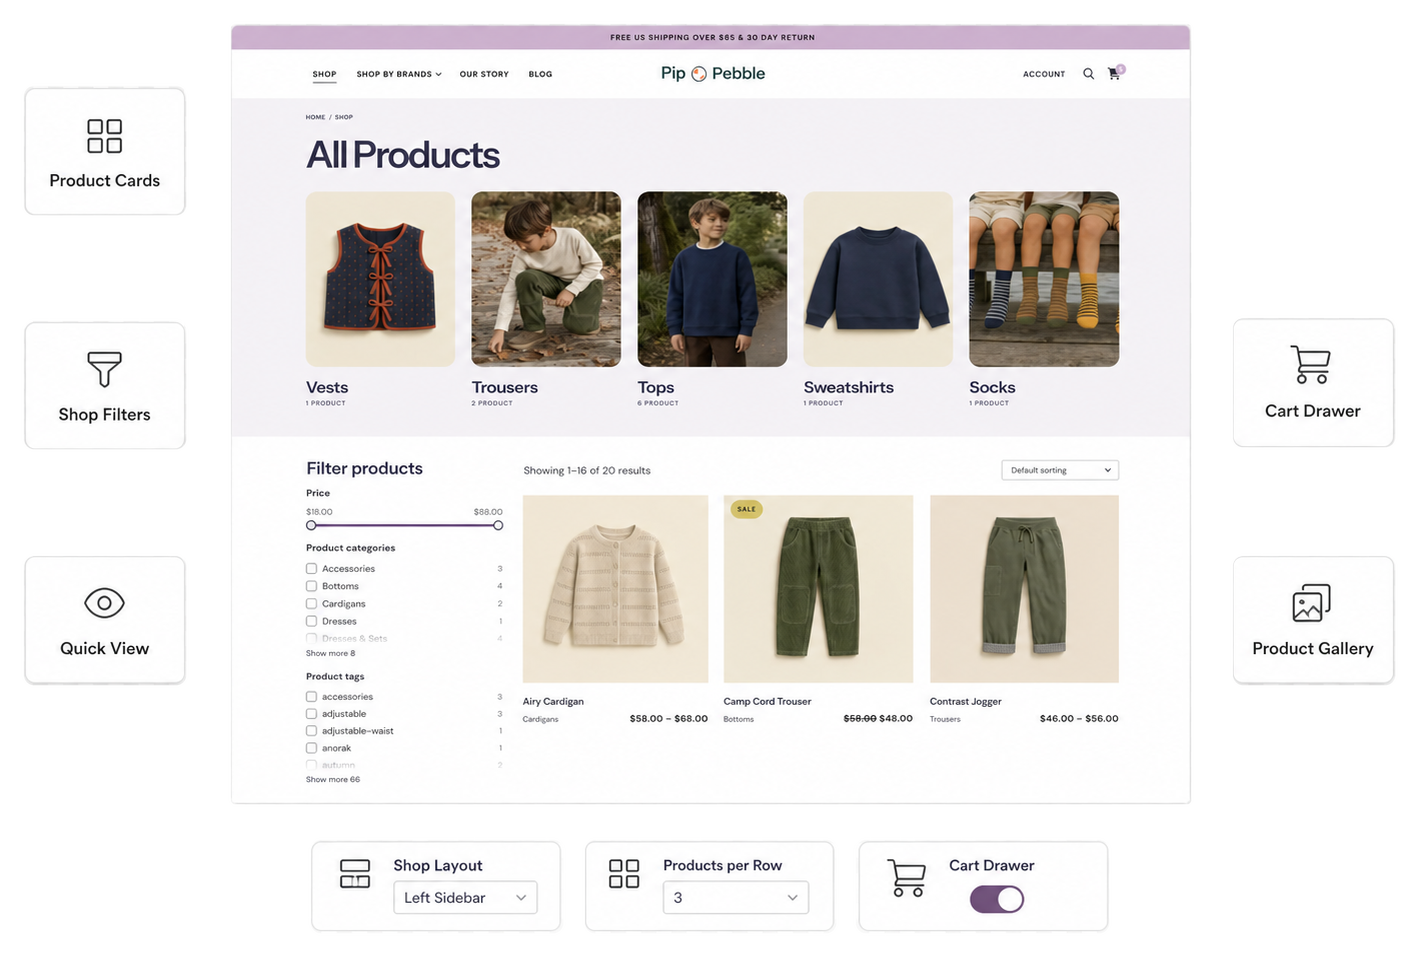Click the '$58.00 – $68.00' price text

point(668,718)
